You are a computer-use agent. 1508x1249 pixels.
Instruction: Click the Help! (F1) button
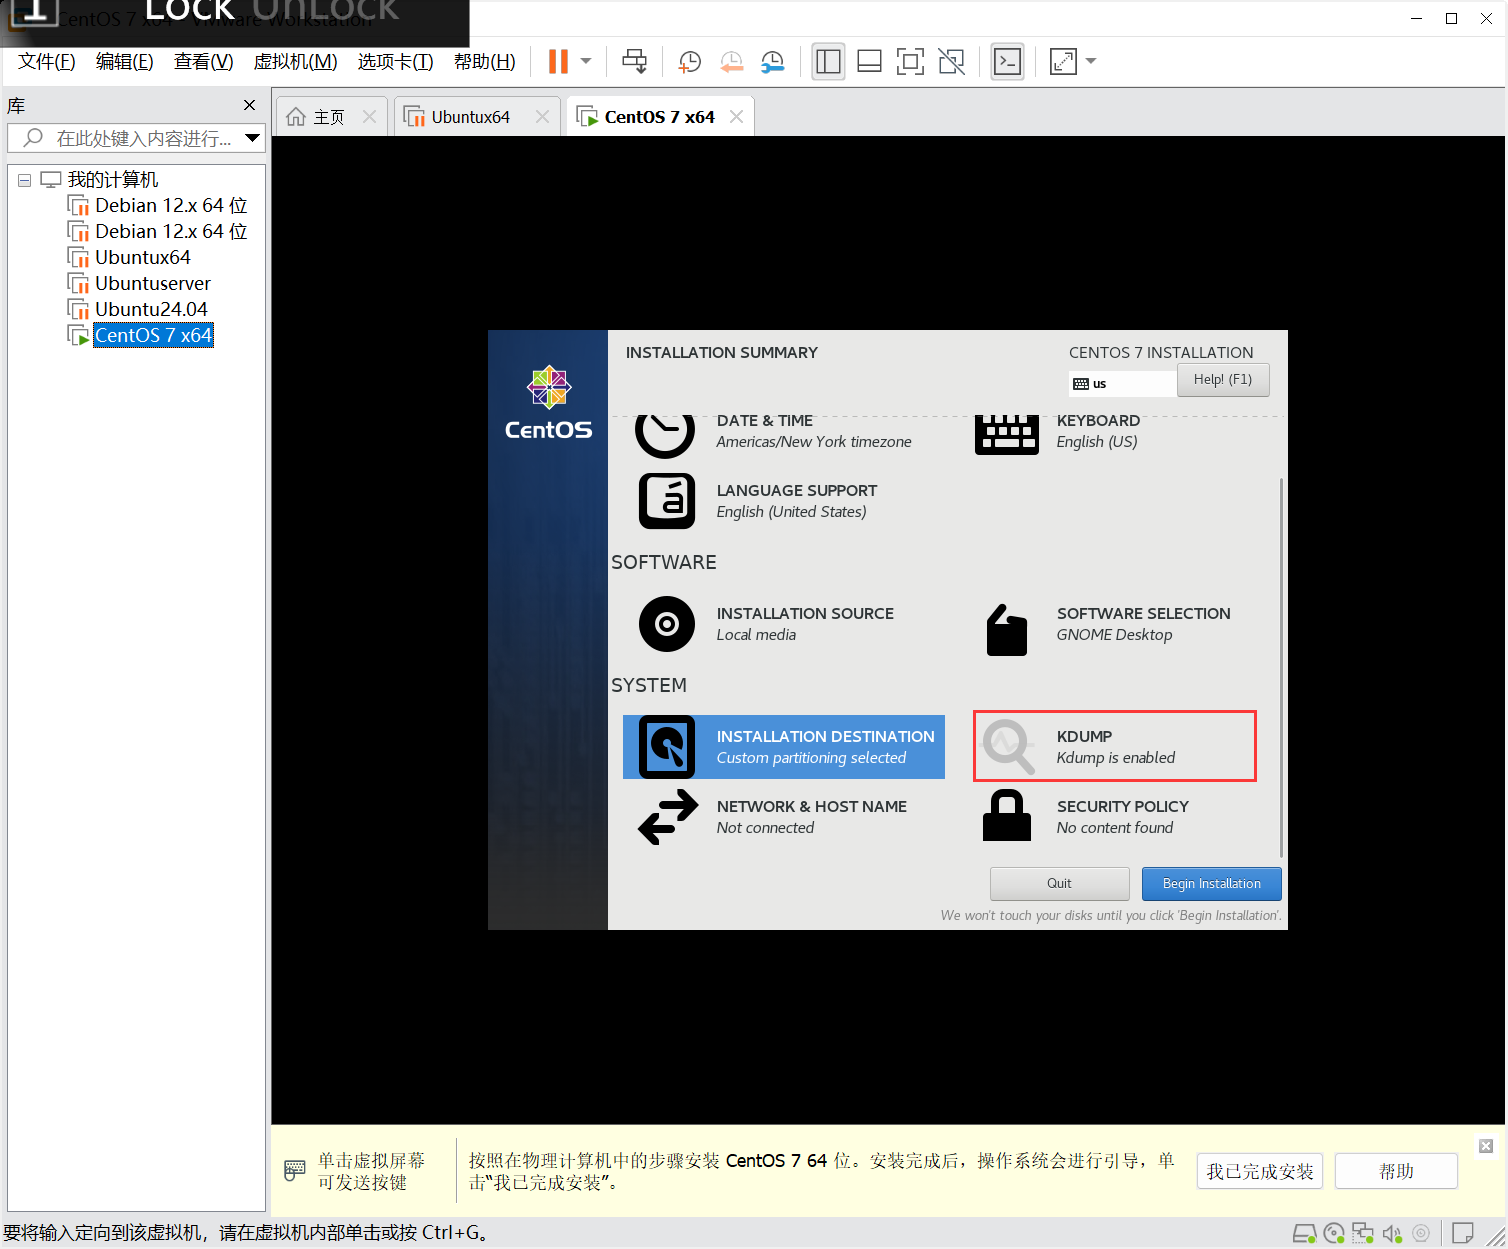pos(1223,380)
